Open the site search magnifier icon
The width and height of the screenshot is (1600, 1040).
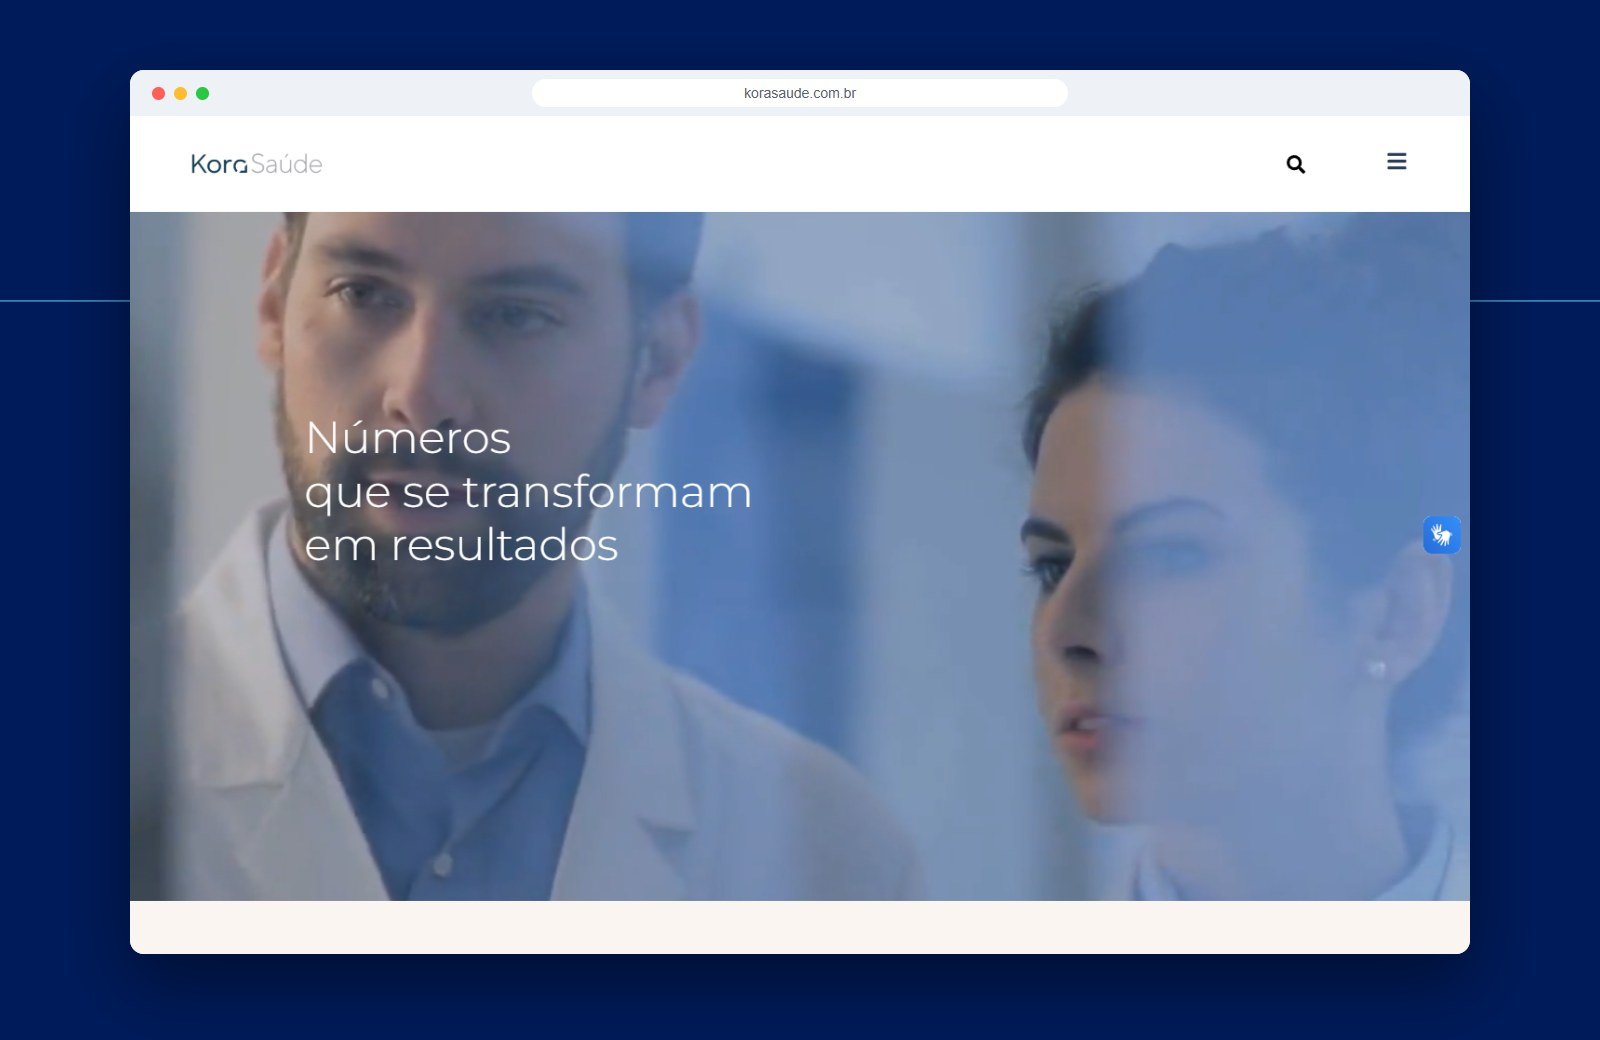(x=1296, y=164)
